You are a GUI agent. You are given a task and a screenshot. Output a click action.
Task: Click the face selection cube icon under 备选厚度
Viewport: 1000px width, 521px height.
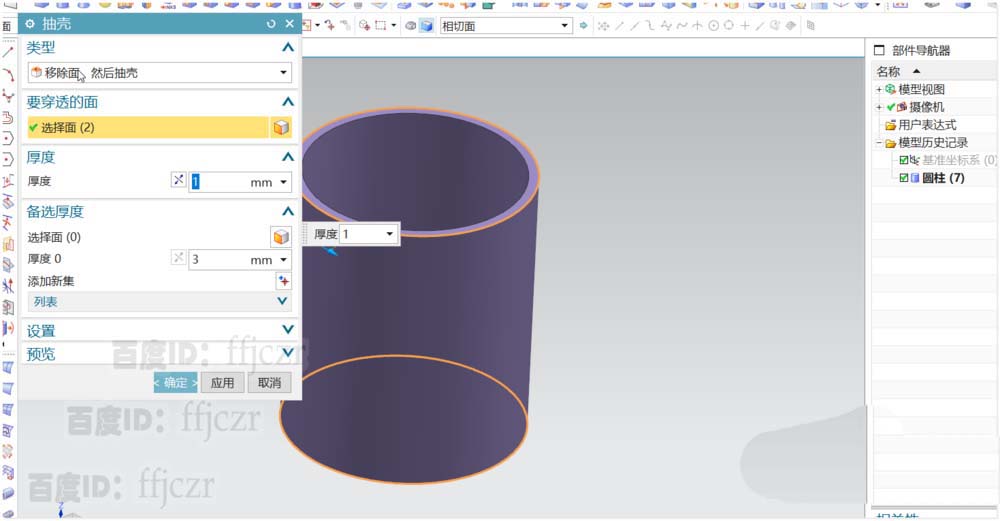(x=281, y=237)
